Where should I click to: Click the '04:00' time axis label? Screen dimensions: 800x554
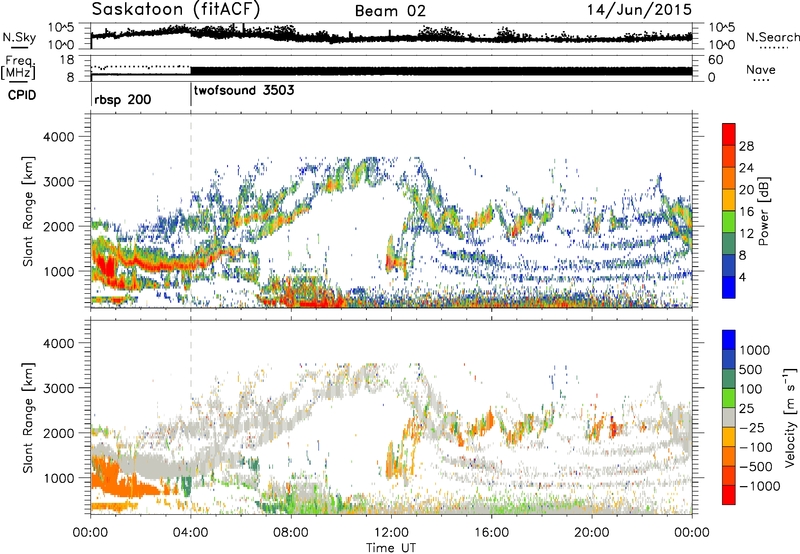(191, 533)
